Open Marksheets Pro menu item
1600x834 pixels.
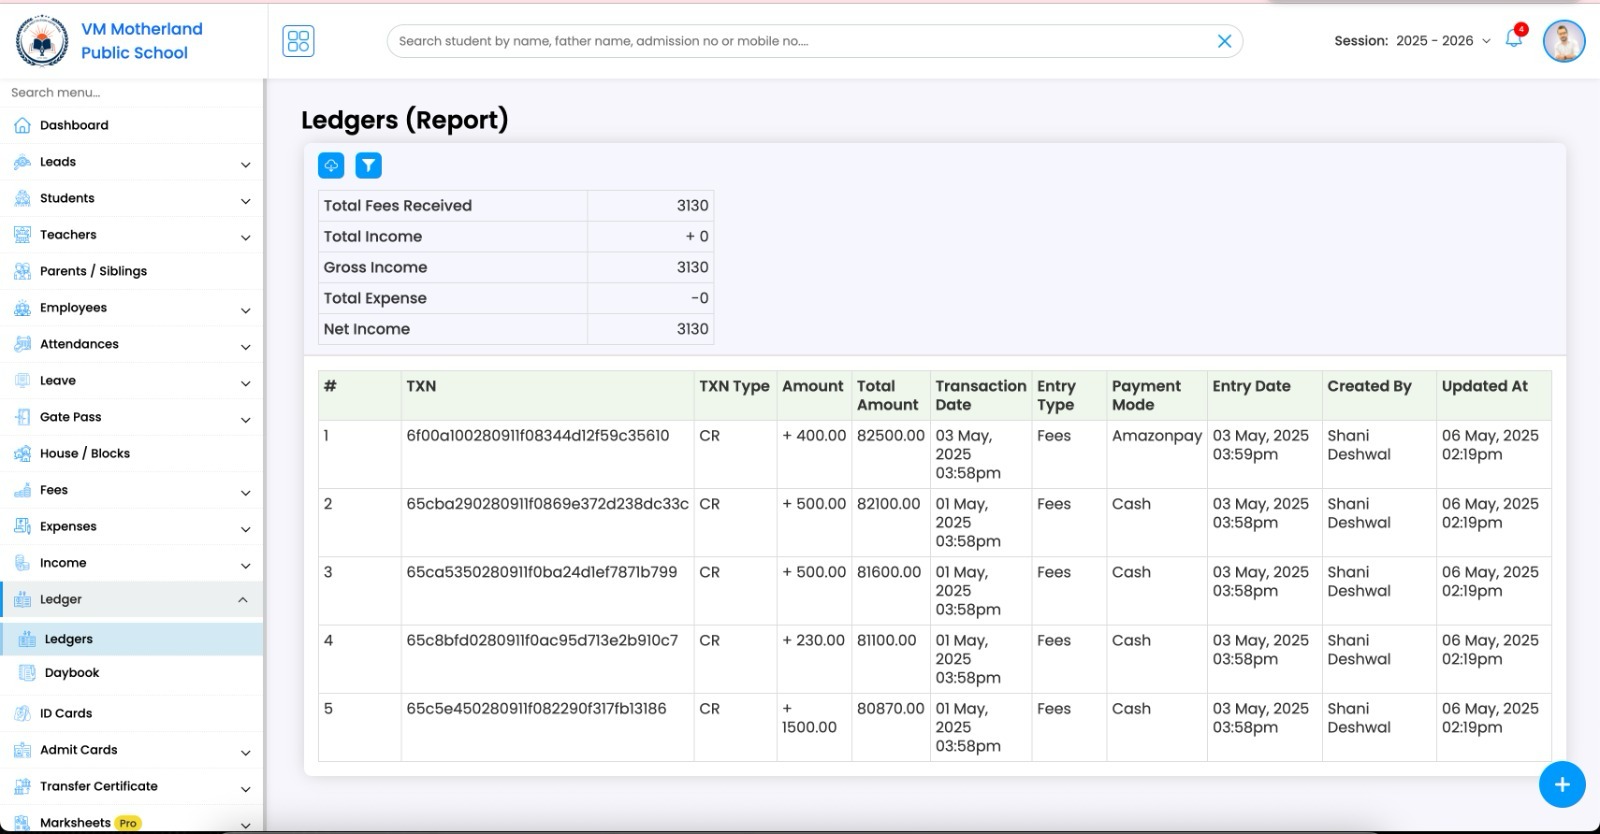click(131, 822)
